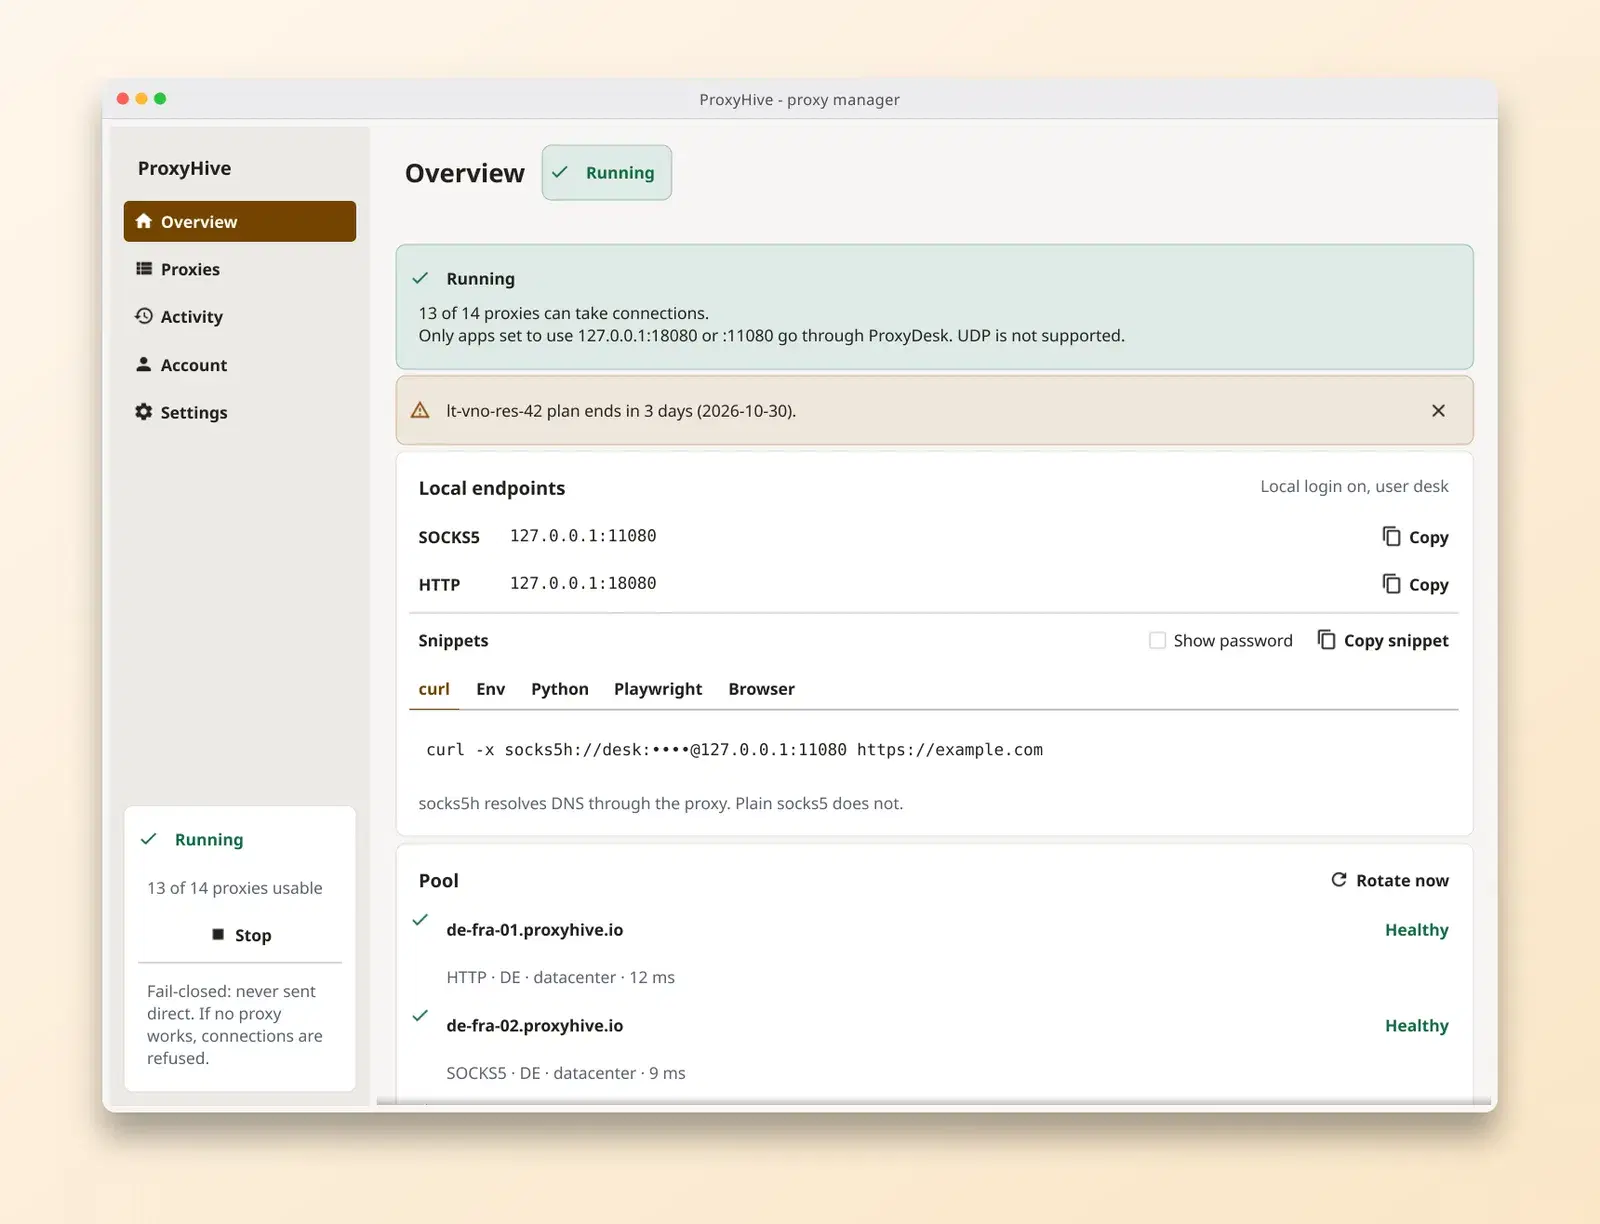Switch to the Python snippet tab
Screen dimensions: 1600x1224
pos(560,689)
